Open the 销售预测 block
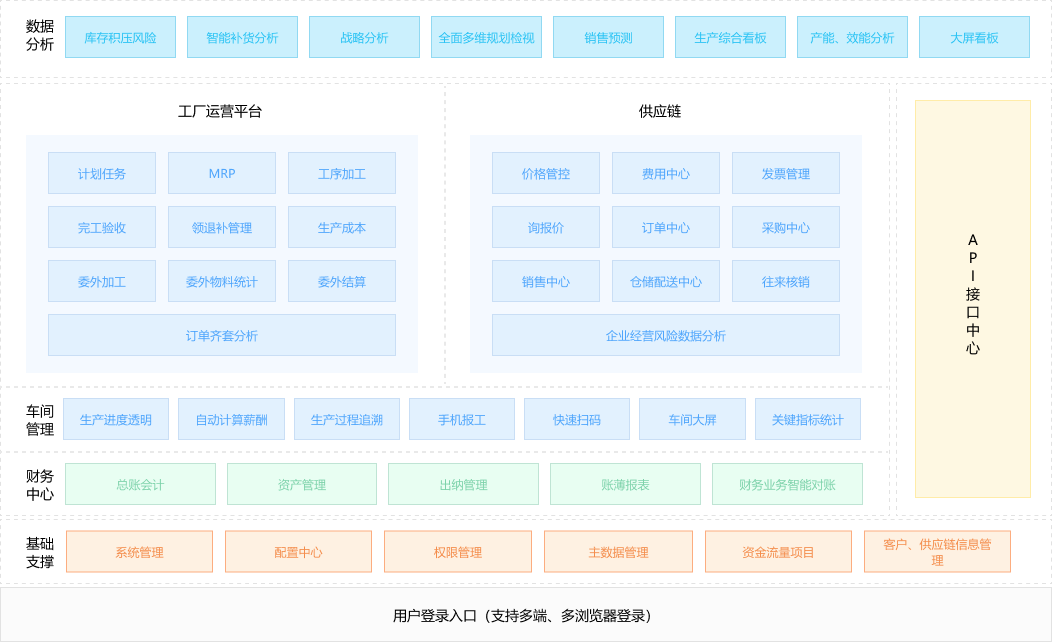The height and width of the screenshot is (642, 1052). [x=608, y=37]
